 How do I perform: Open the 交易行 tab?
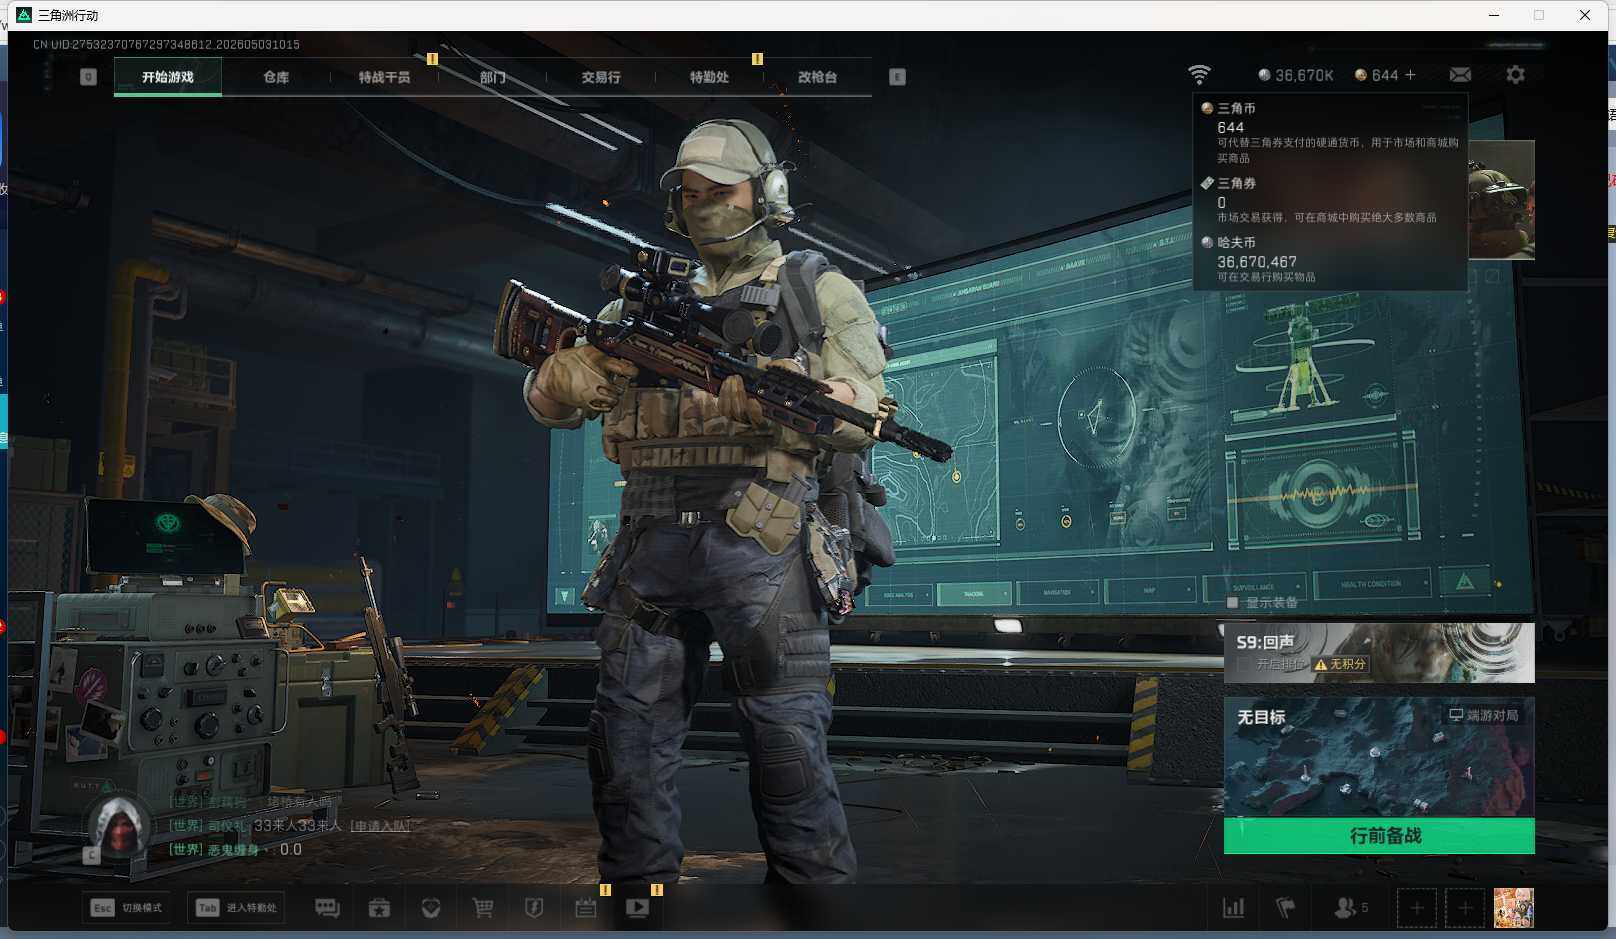601,77
